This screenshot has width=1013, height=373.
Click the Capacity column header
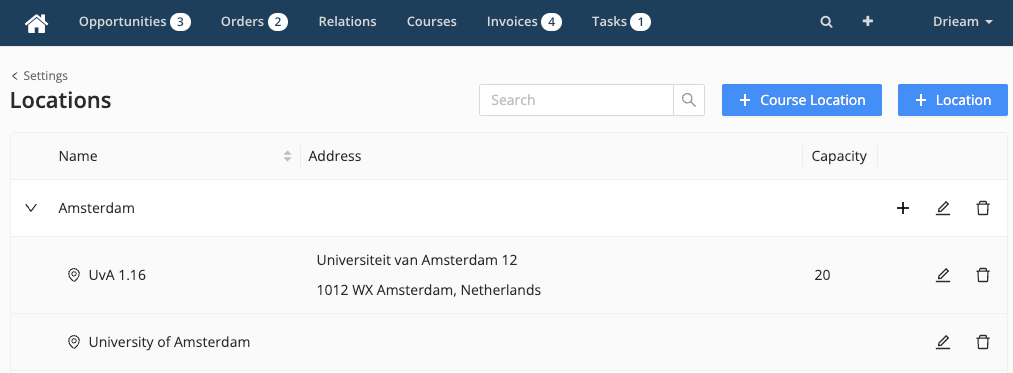839,156
